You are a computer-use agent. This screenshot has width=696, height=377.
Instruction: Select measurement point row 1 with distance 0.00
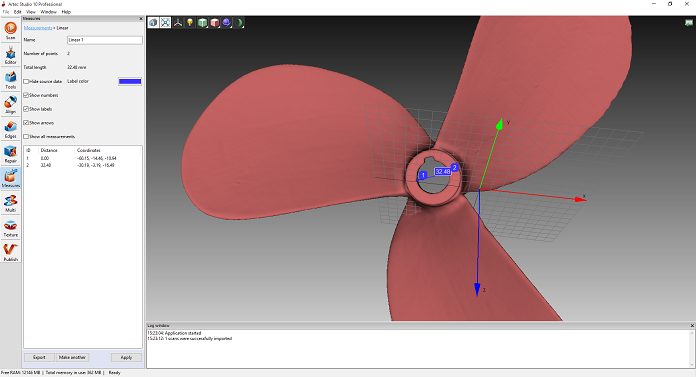click(83, 158)
